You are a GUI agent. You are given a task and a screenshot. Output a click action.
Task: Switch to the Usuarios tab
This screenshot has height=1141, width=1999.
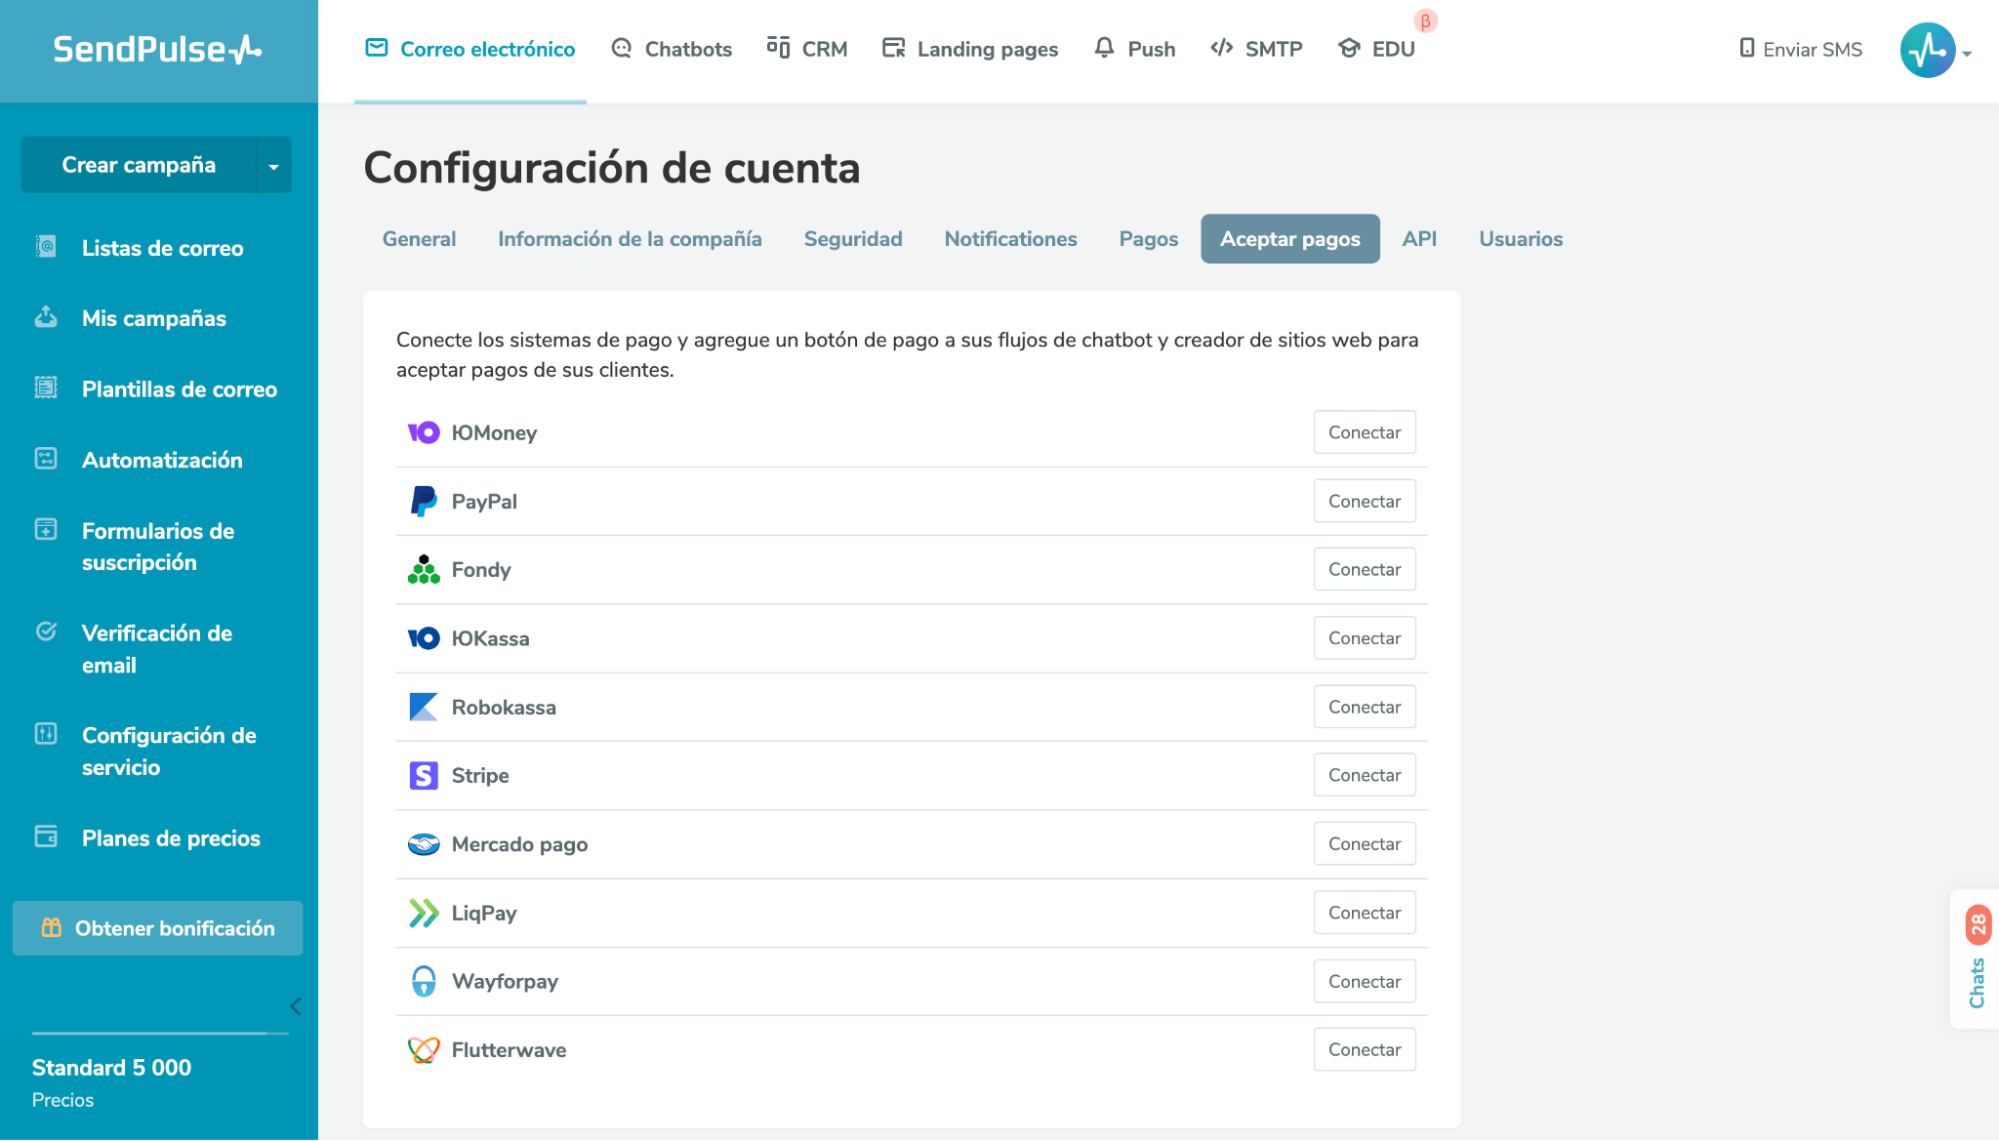(1521, 239)
